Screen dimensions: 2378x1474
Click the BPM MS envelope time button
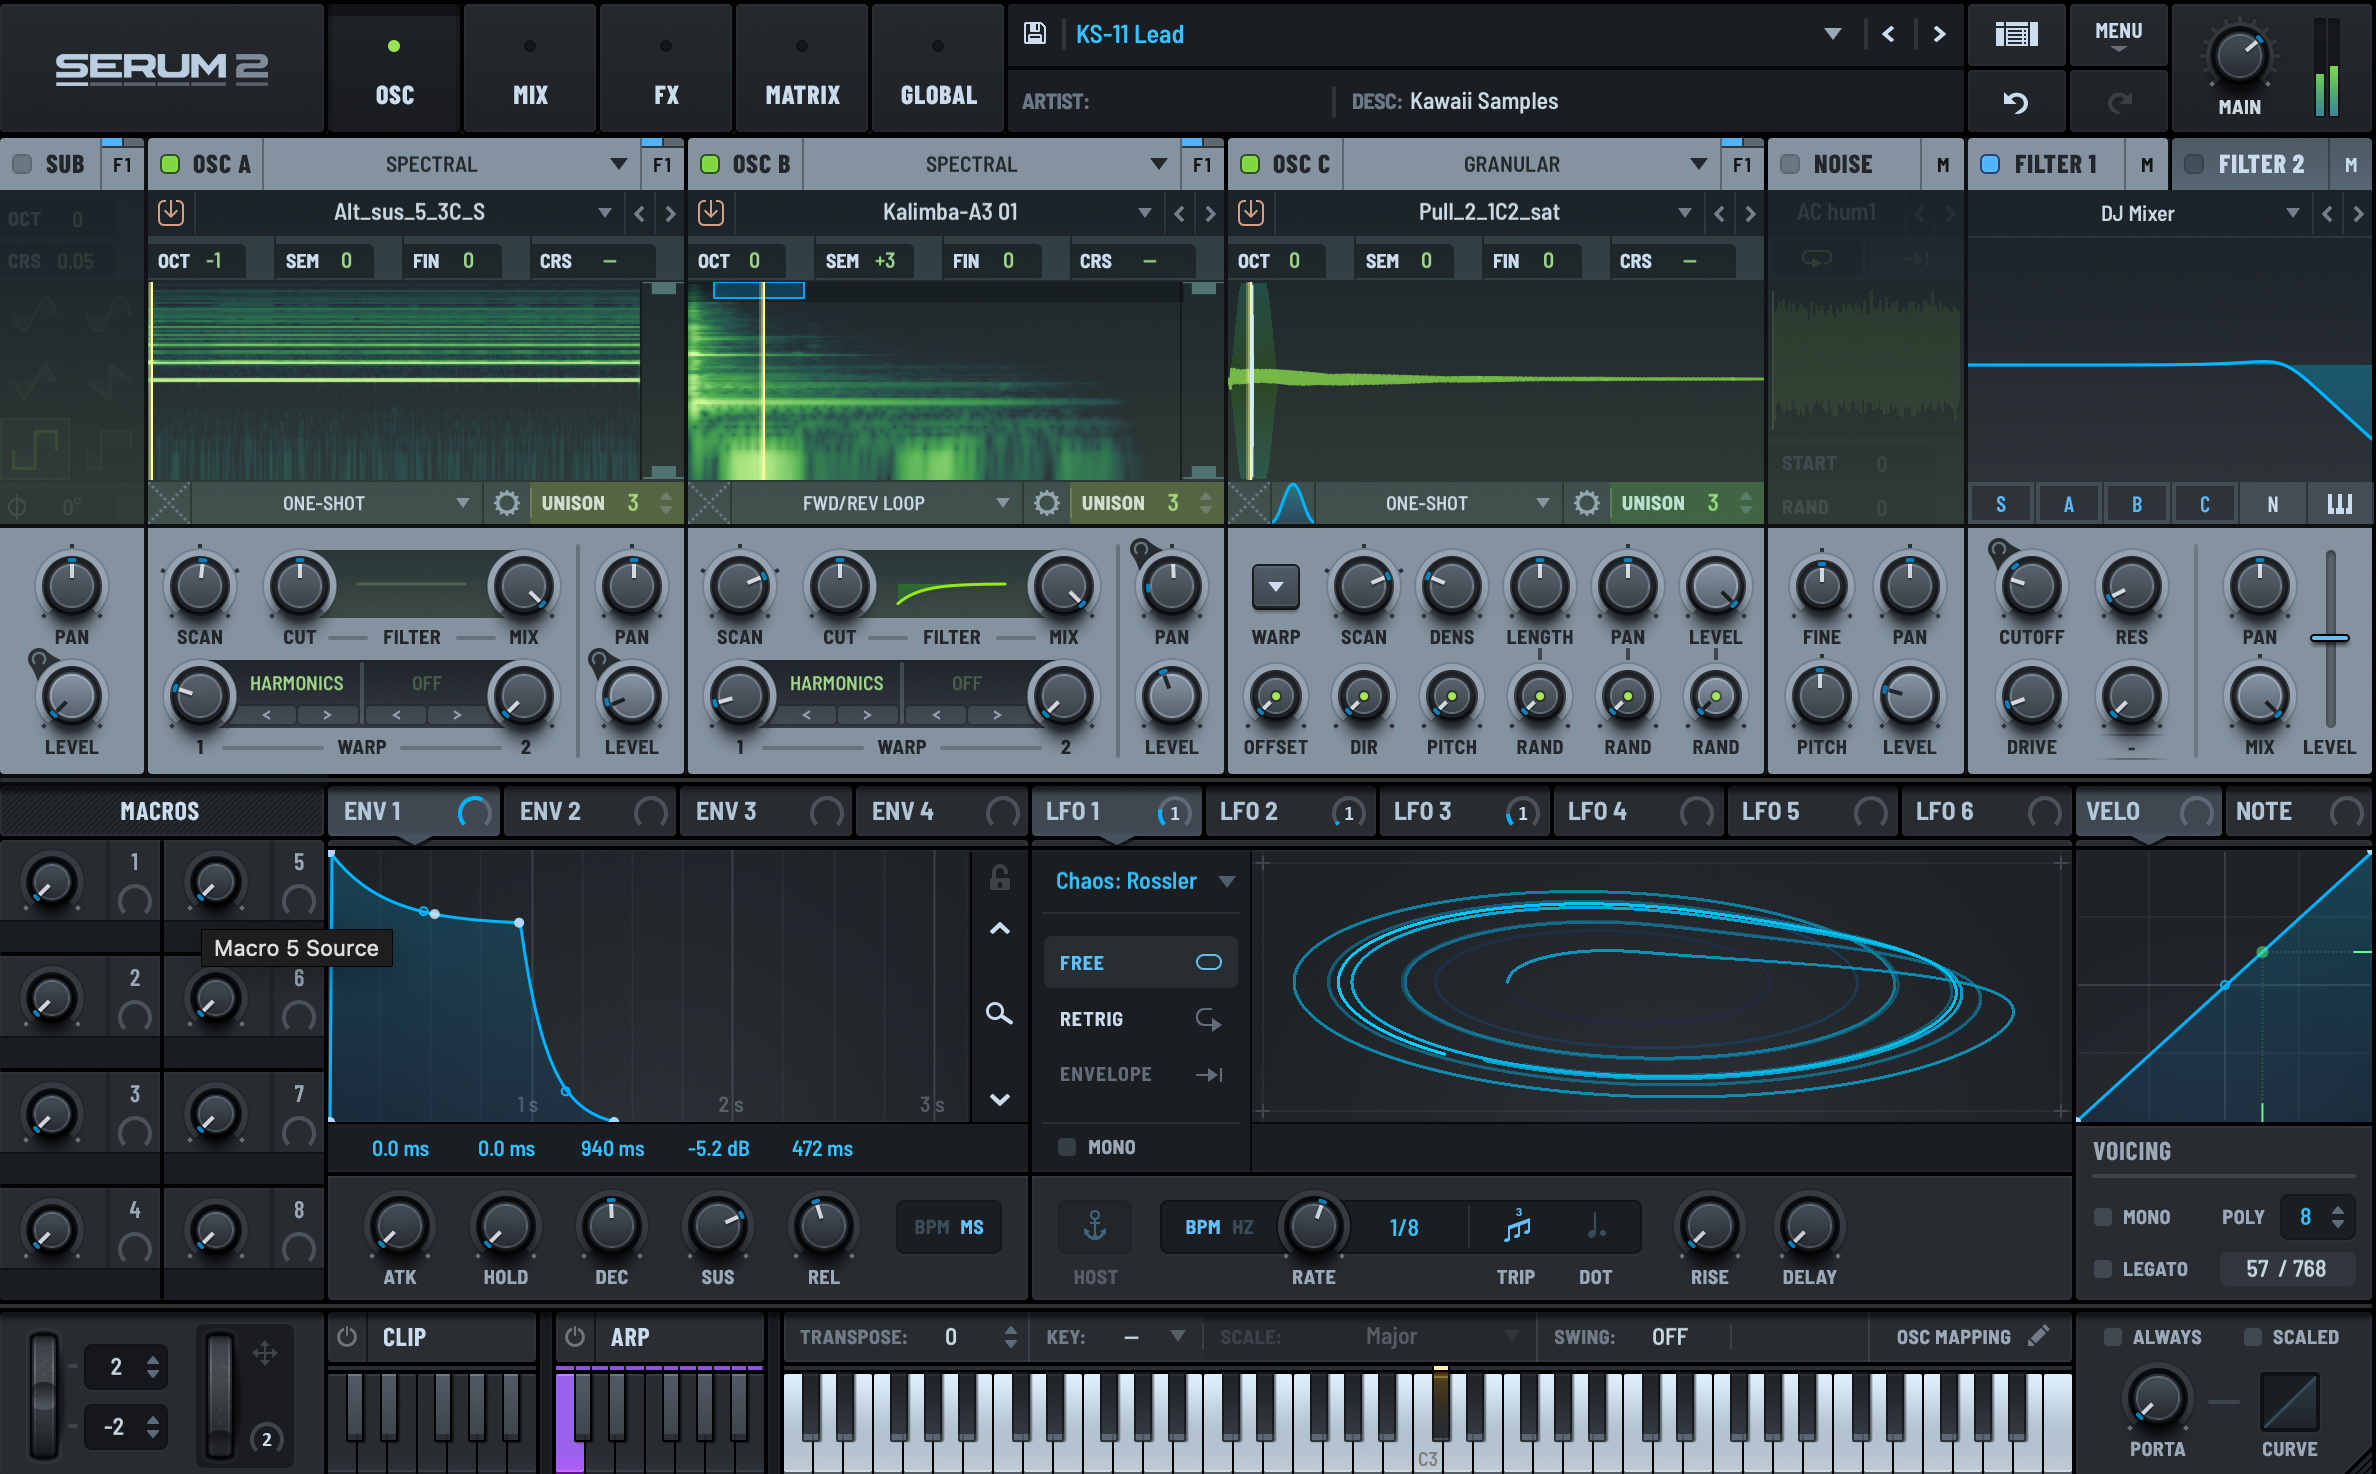coord(949,1227)
